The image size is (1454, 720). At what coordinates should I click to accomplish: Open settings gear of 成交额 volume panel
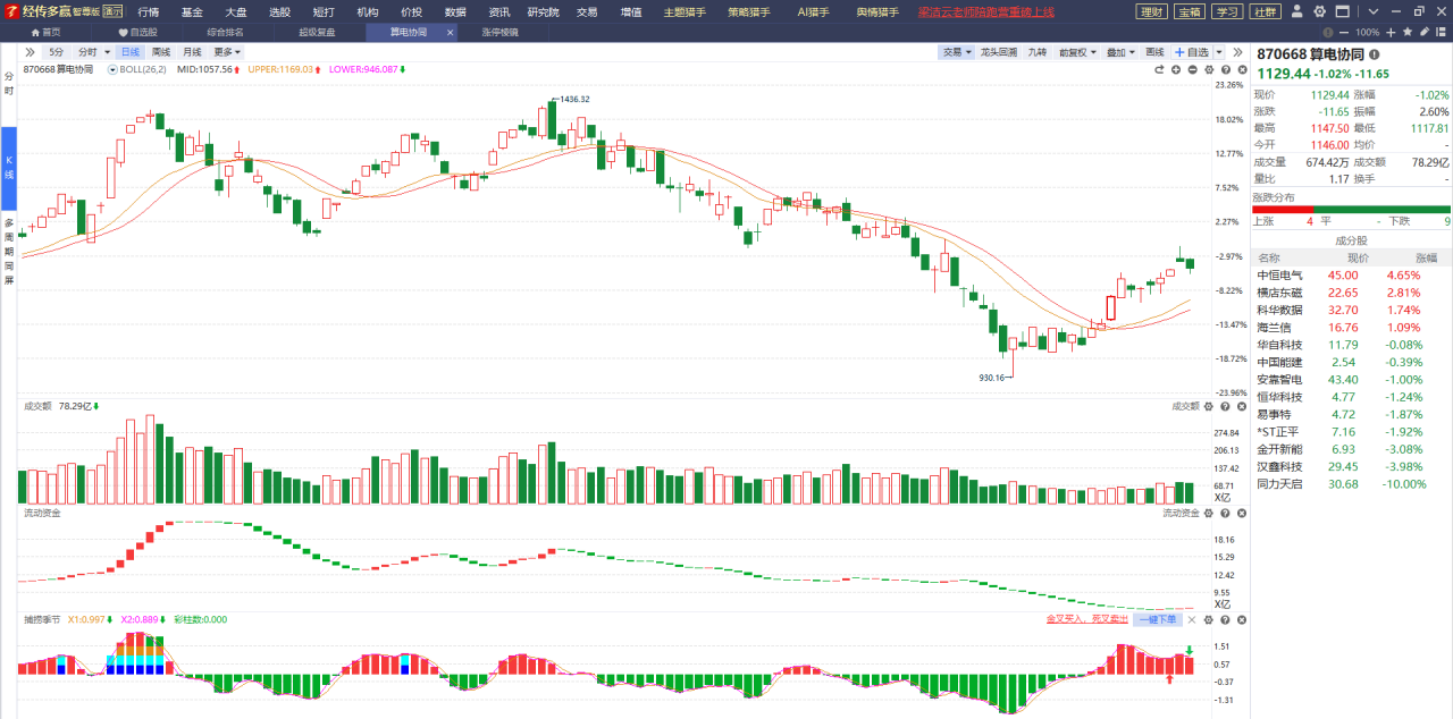(x=1209, y=406)
